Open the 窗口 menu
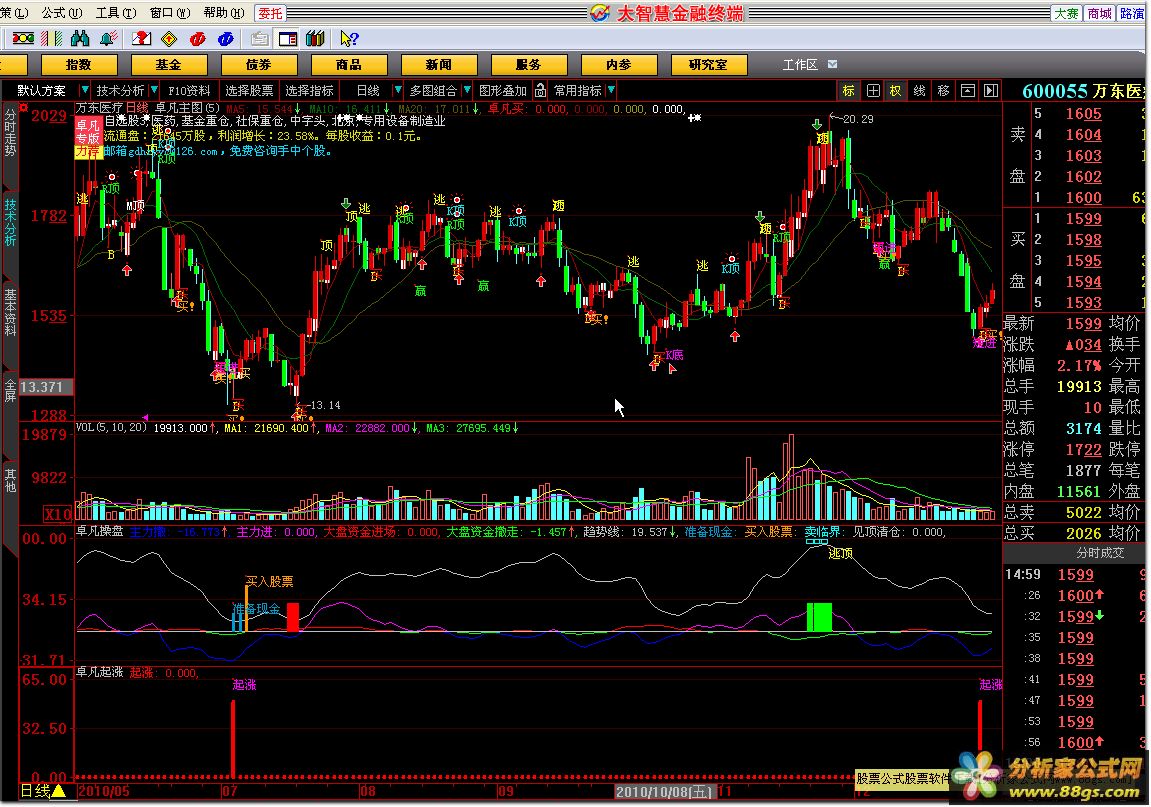The image size is (1151, 807). tap(170, 13)
